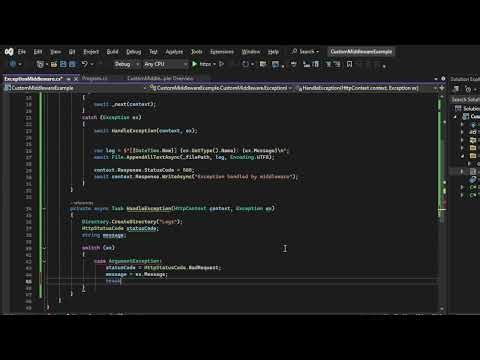
Task: Click 'message = ex.Message;' line
Action: click(137, 274)
